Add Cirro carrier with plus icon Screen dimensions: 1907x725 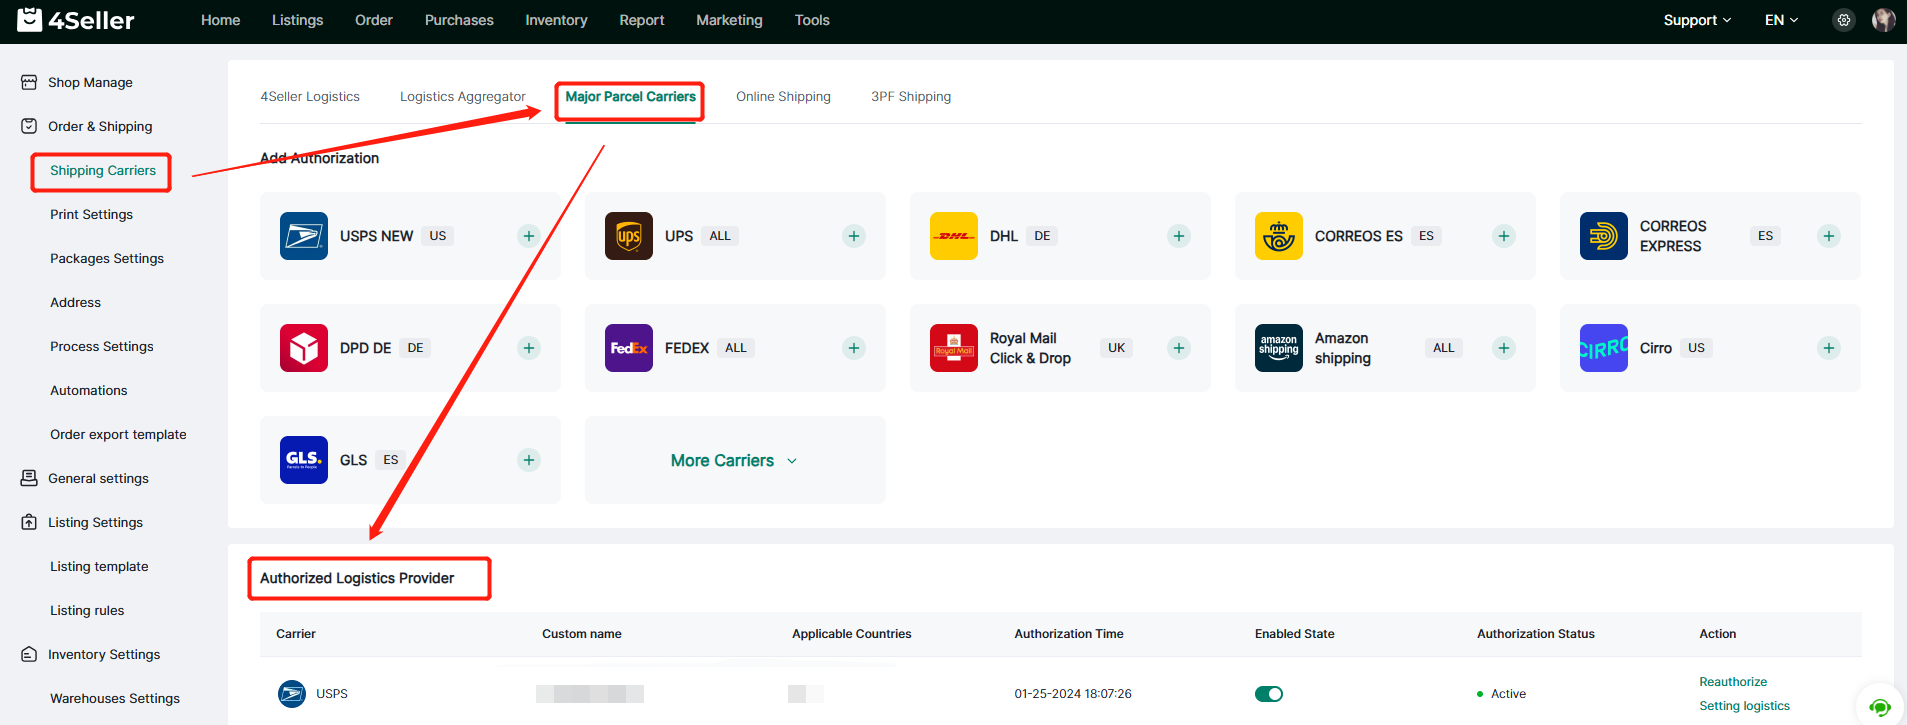pyautogui.click(x=1829, y=348)
